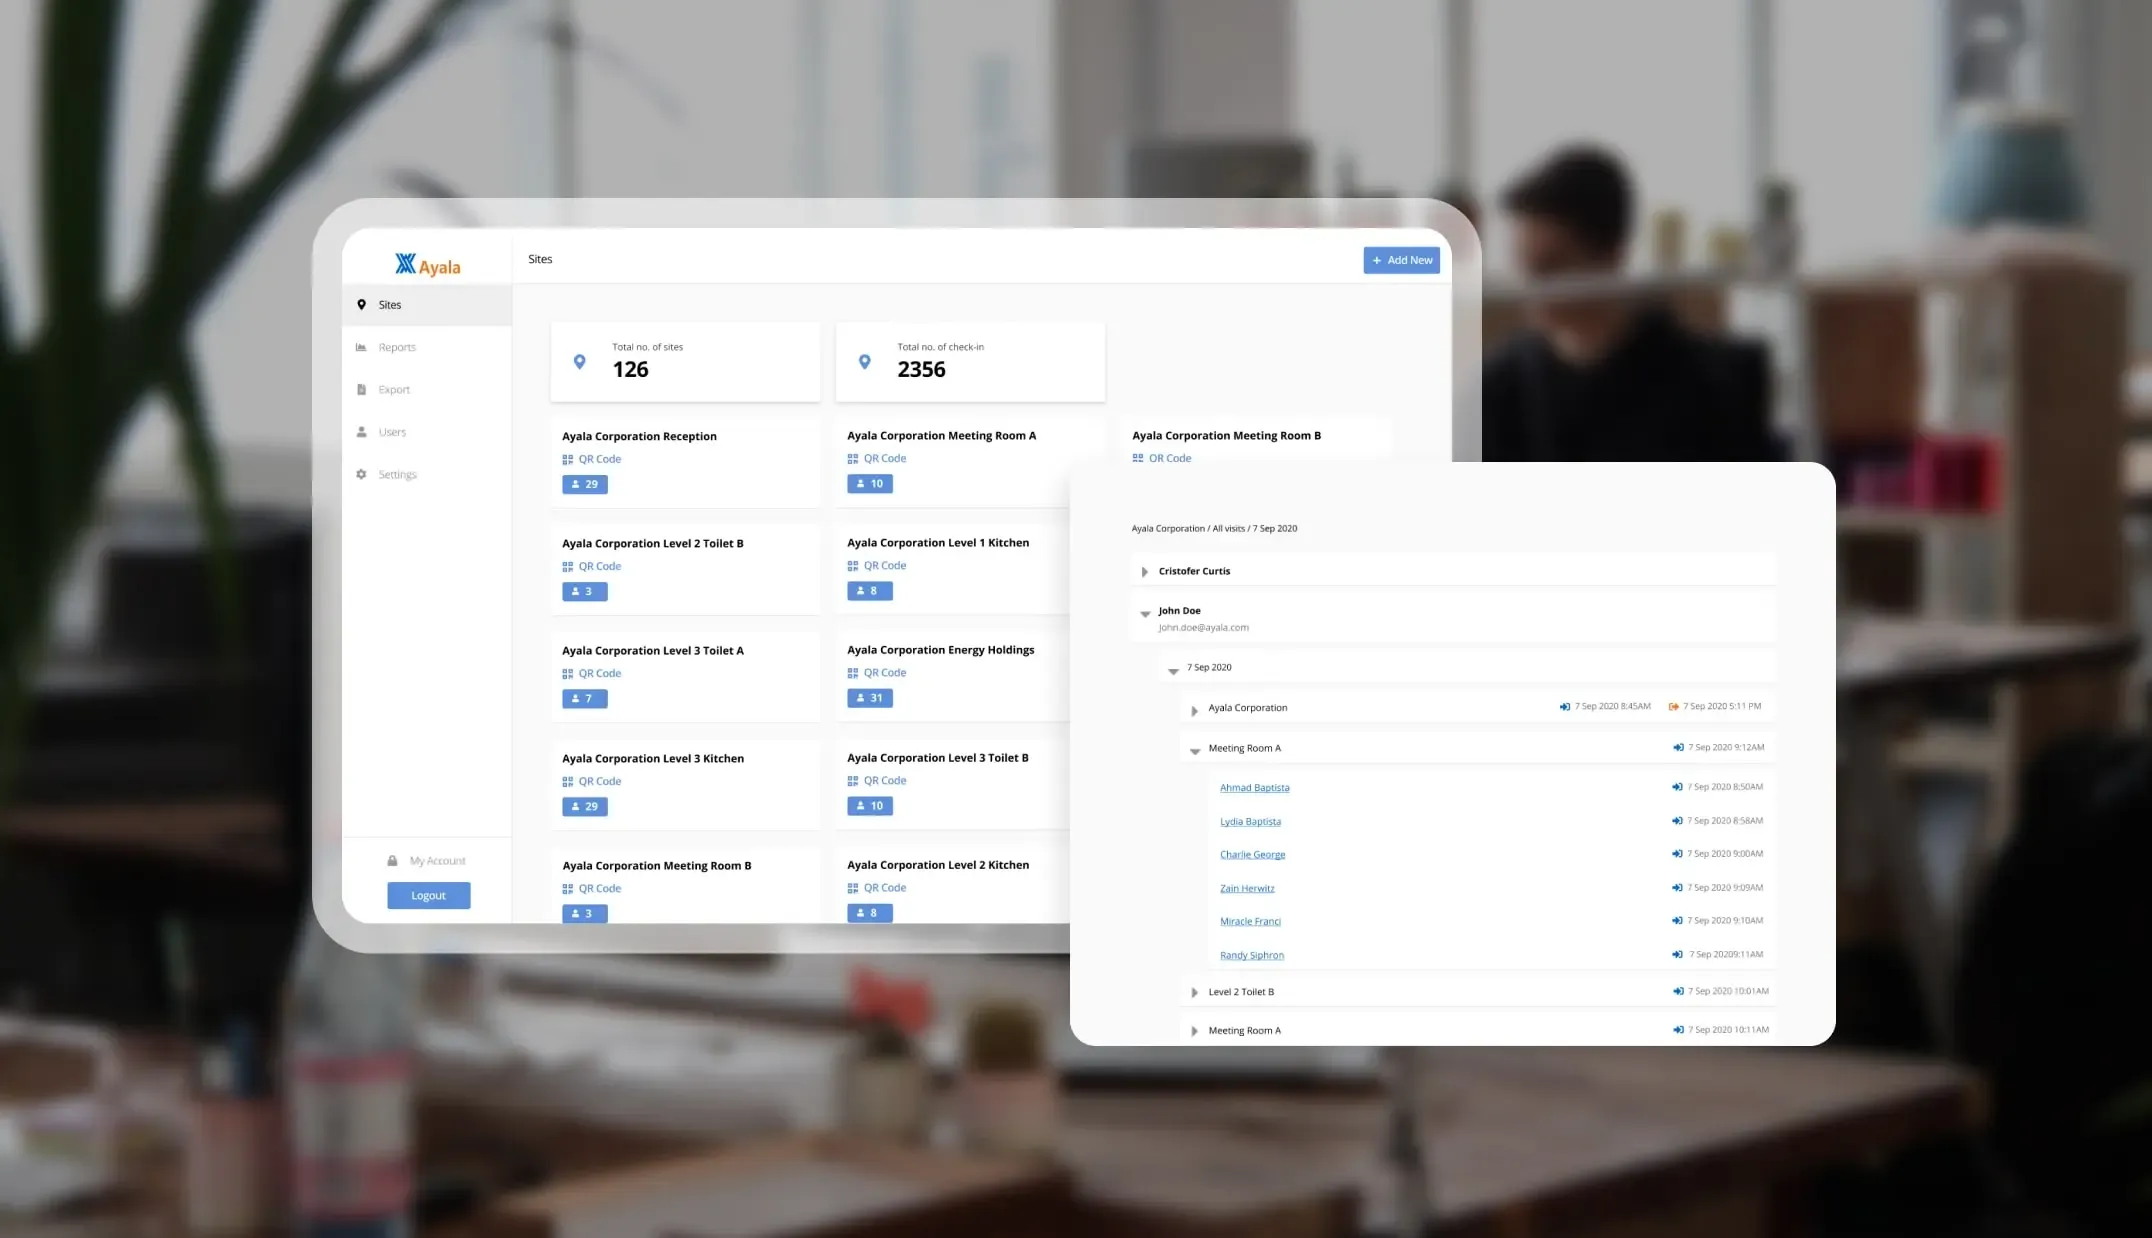Click the 29 visitors badge under Ayala Corporation Reception
2152x1238 pixels.
(585, 485)
